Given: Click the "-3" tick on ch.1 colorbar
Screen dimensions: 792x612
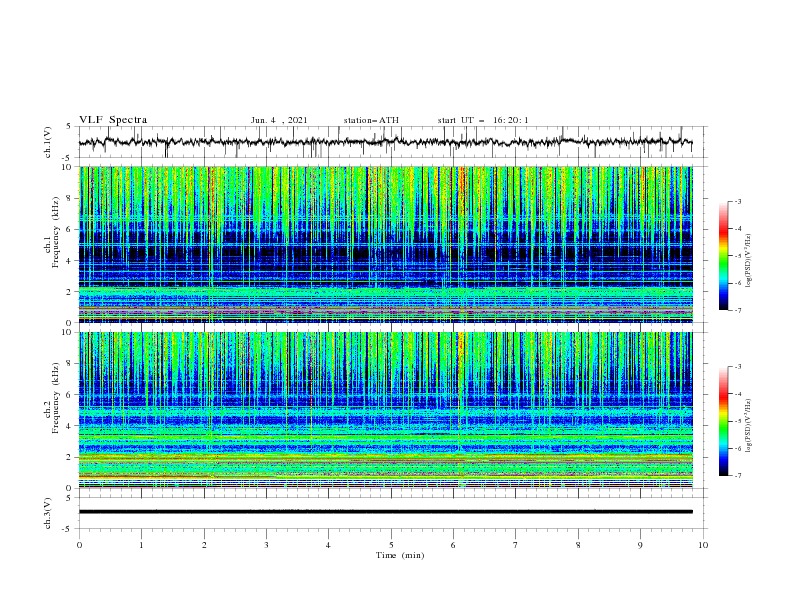Looking at the screenshot, I should click(x=737, y=201).
